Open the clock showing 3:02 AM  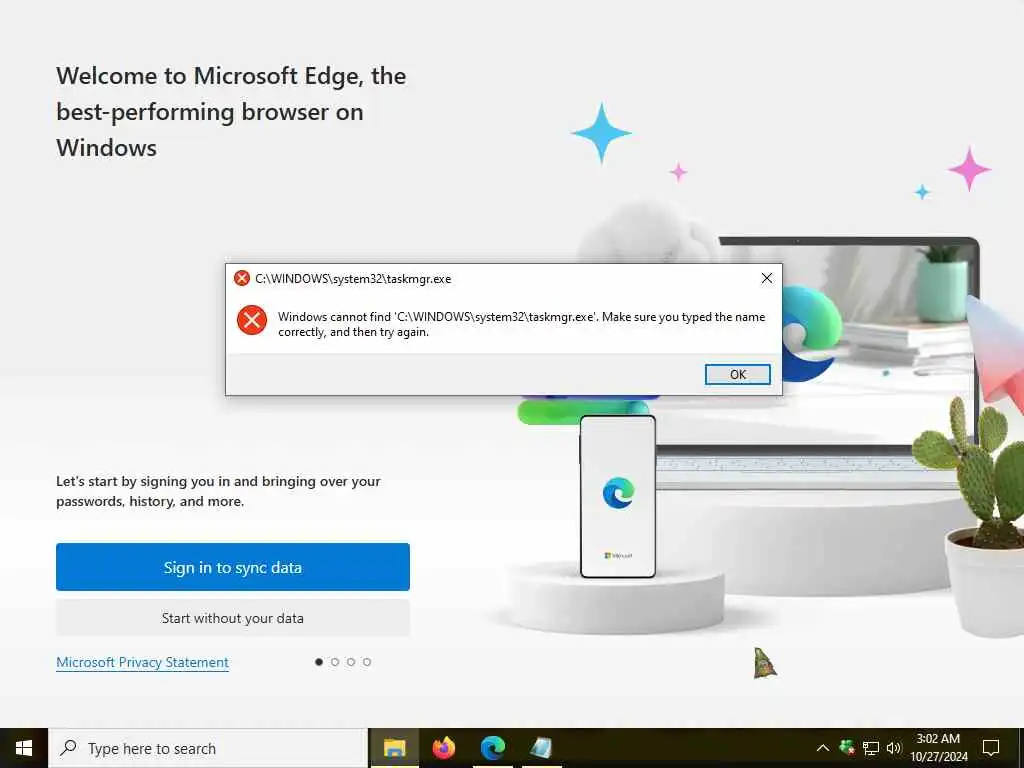(938, 748)
